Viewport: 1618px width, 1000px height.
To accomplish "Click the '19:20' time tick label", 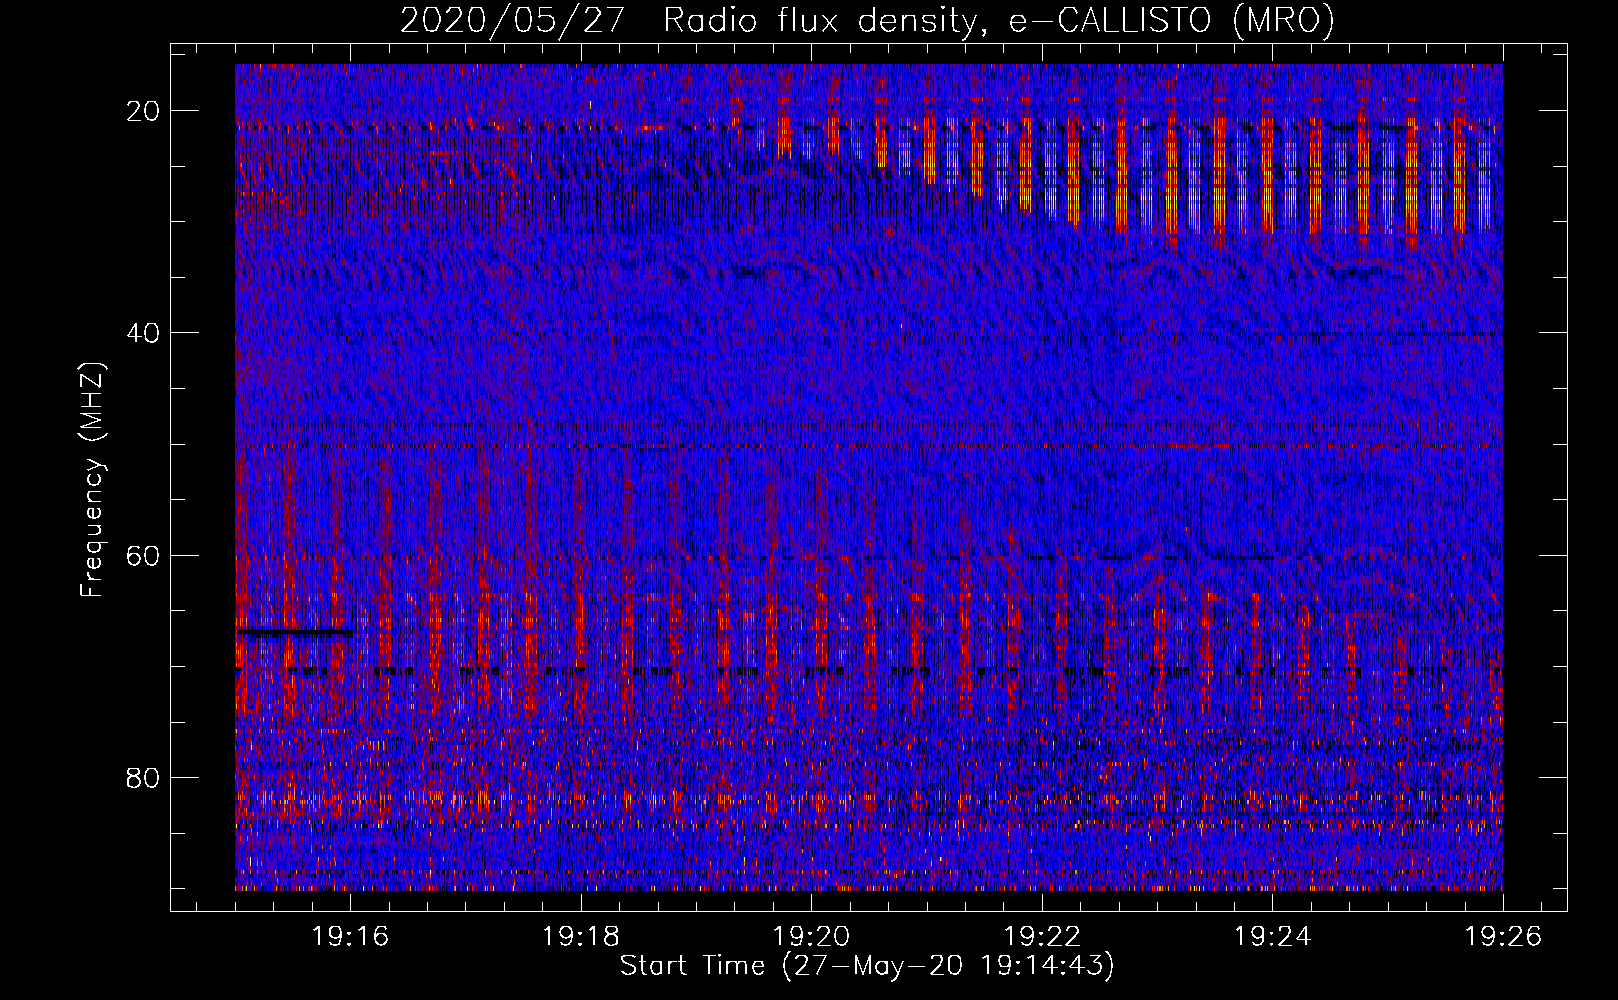I will [x=811, y=937].
